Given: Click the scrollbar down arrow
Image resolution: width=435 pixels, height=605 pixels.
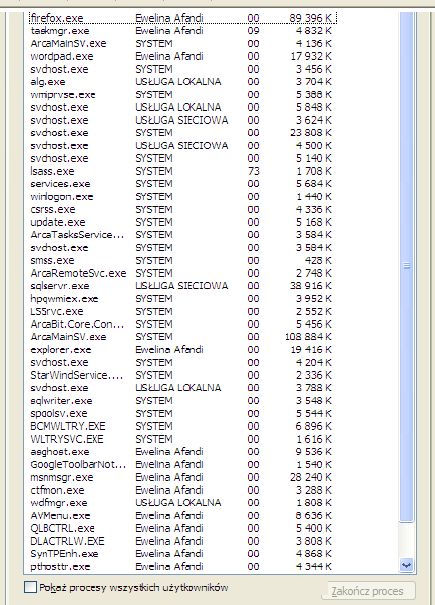Looking at the screenshot, I should pyautogui.click(x=406, y=565).
